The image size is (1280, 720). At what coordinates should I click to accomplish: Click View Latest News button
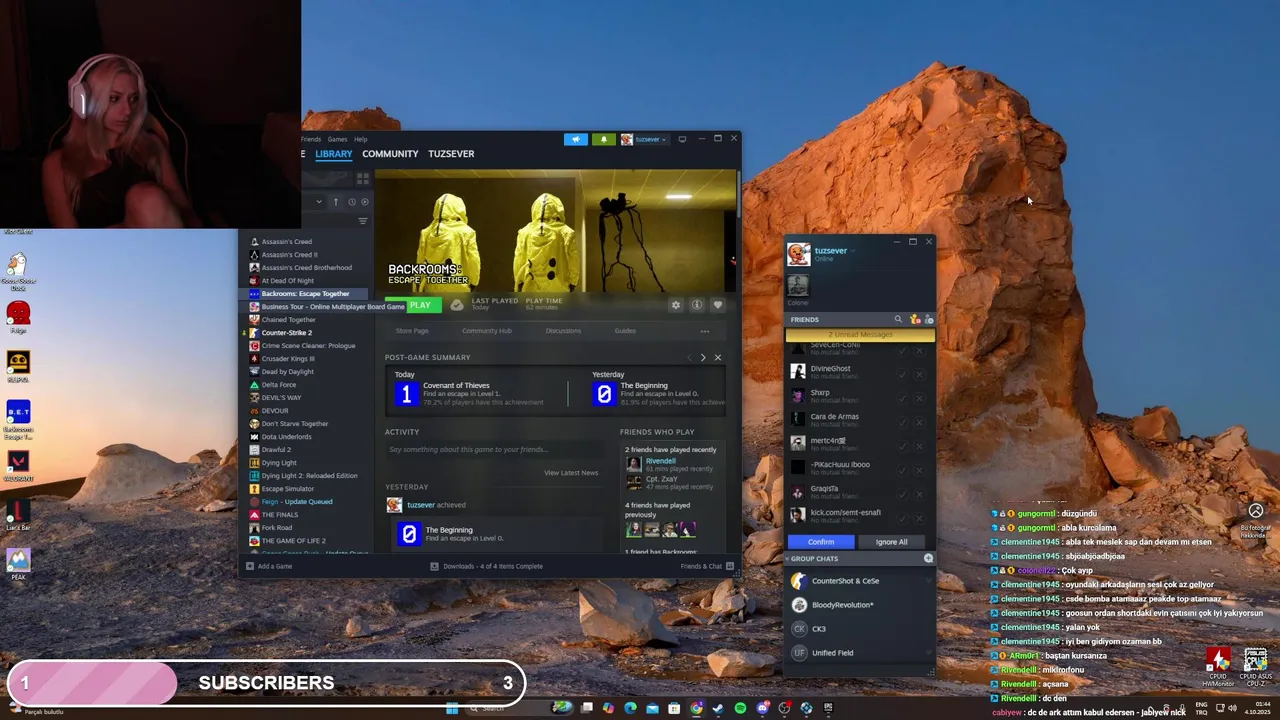click(x=571, y=473)
